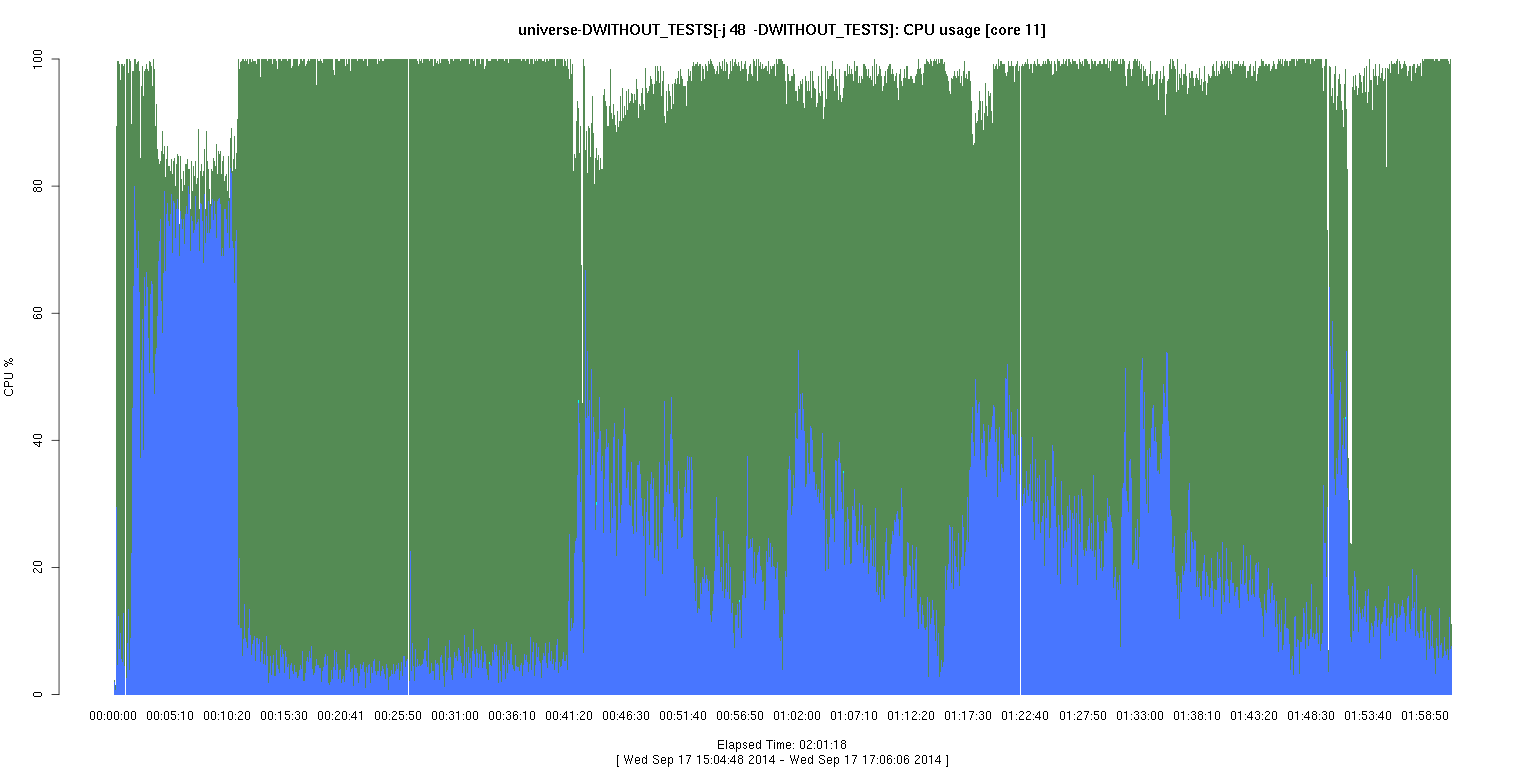This screenshot has height=768, width=1536.
Task: Click x-axis time label 01:27:50
Action: pos(1083,716)
